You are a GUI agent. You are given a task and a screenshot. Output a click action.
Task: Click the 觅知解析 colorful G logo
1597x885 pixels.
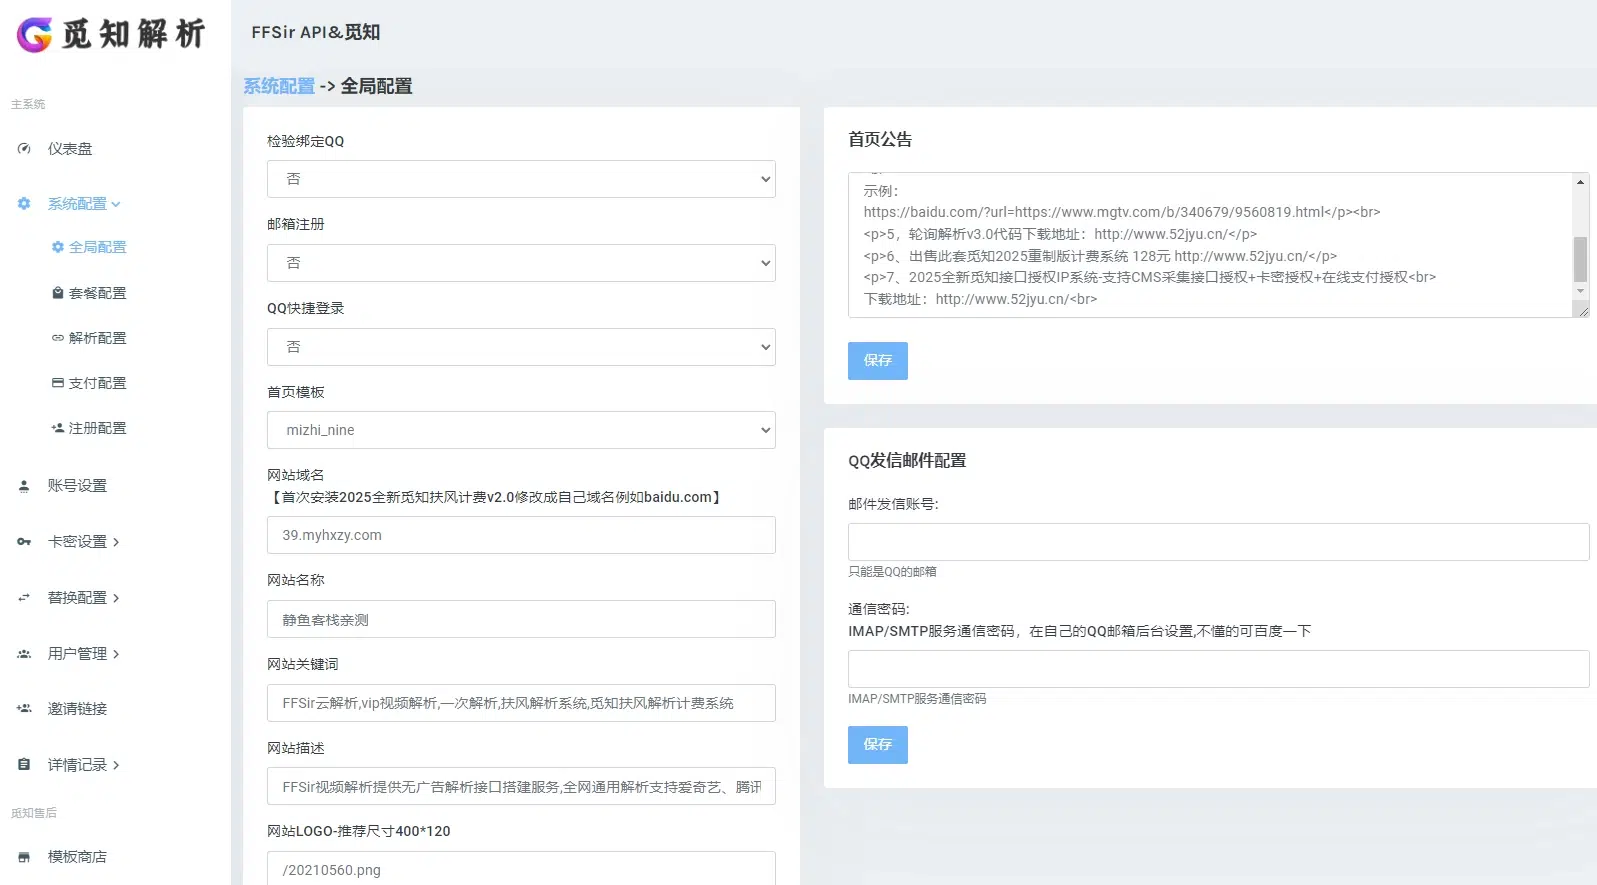[x=34, y=35]
